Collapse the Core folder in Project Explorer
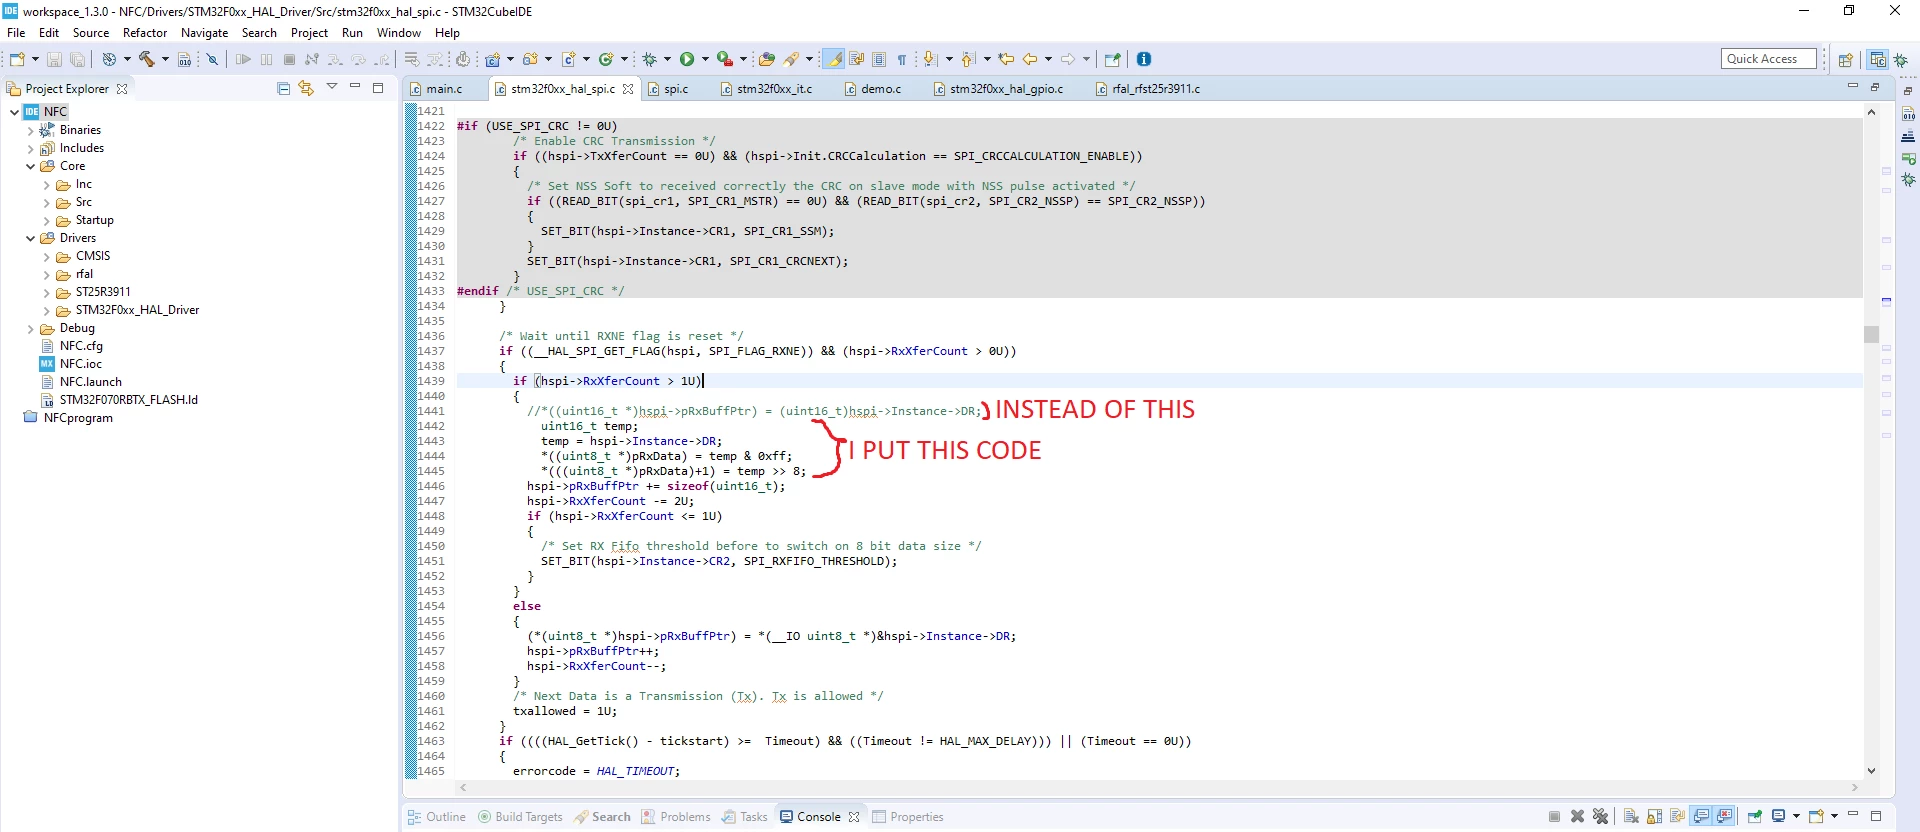 coord(30,166)
